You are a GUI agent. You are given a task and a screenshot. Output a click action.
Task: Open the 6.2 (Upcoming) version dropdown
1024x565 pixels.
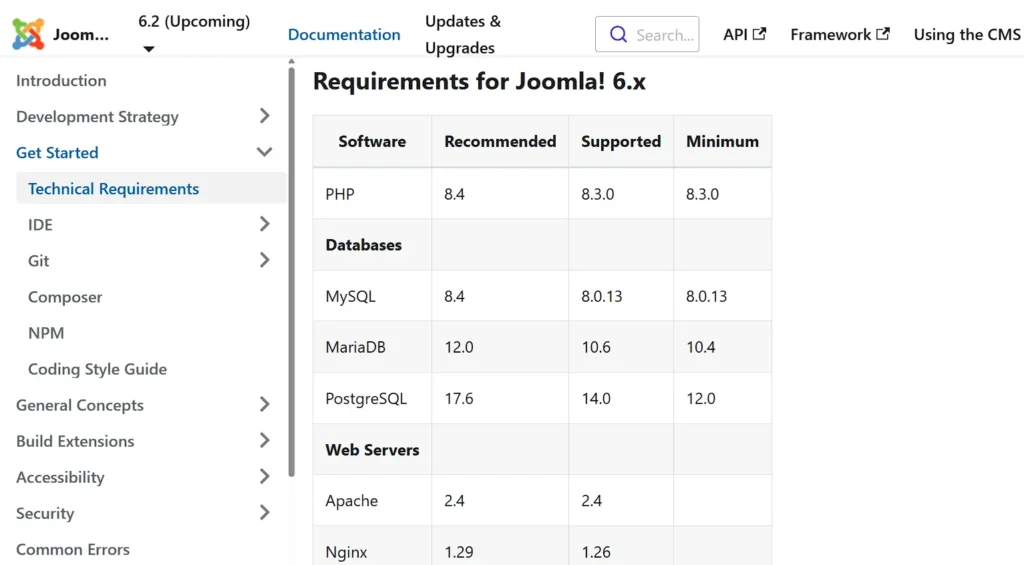[194, 34]
